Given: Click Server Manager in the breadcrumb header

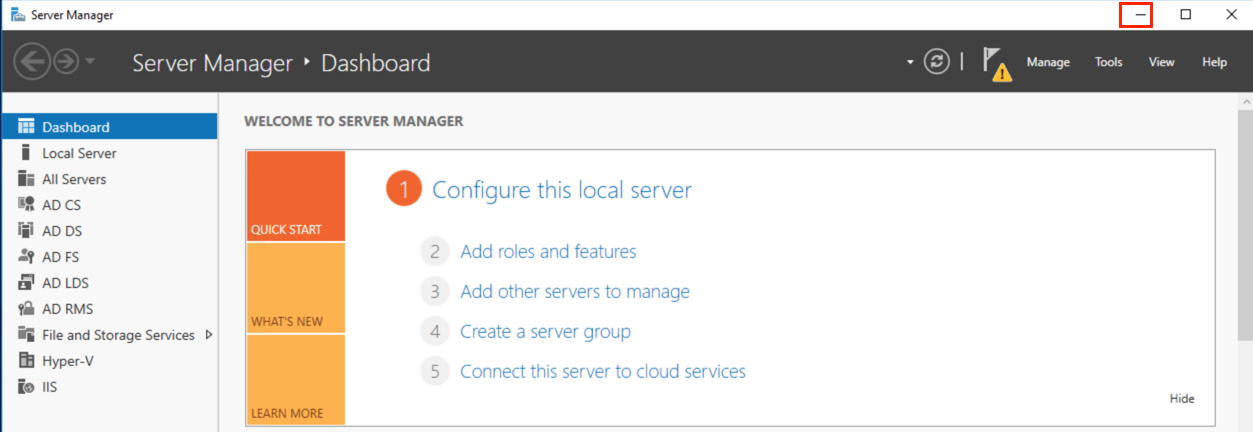Looking at the screenshot, I should 213,62.
